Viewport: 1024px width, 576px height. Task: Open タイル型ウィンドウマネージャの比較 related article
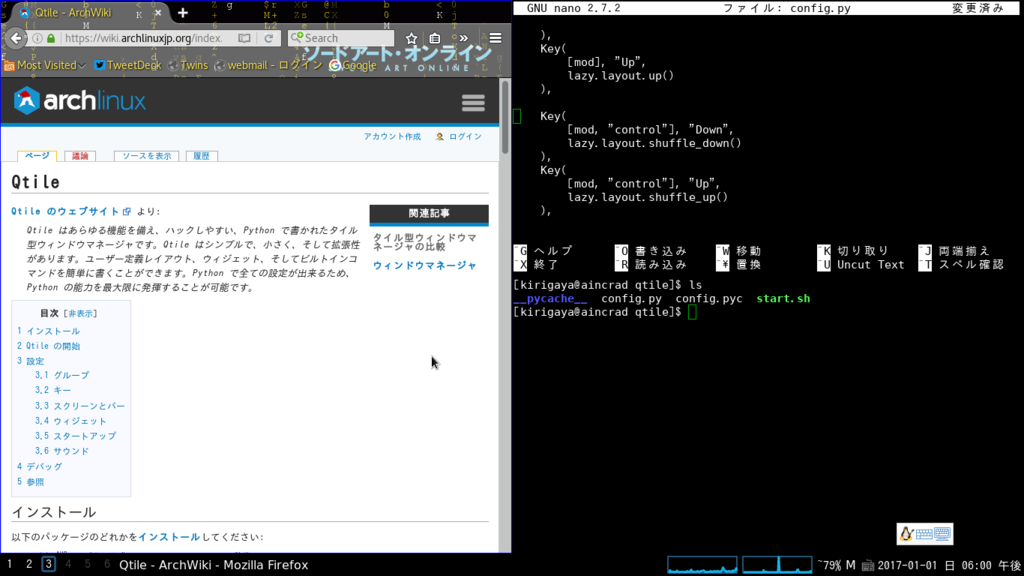[424, 242]
